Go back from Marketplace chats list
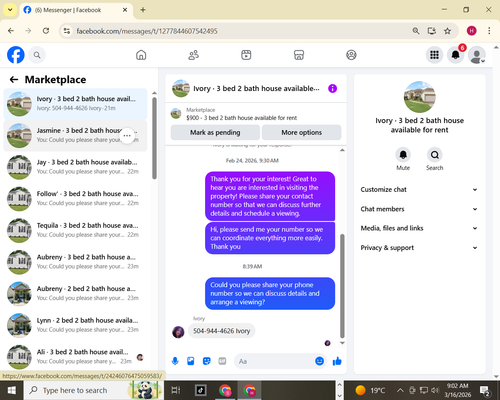 14,79
